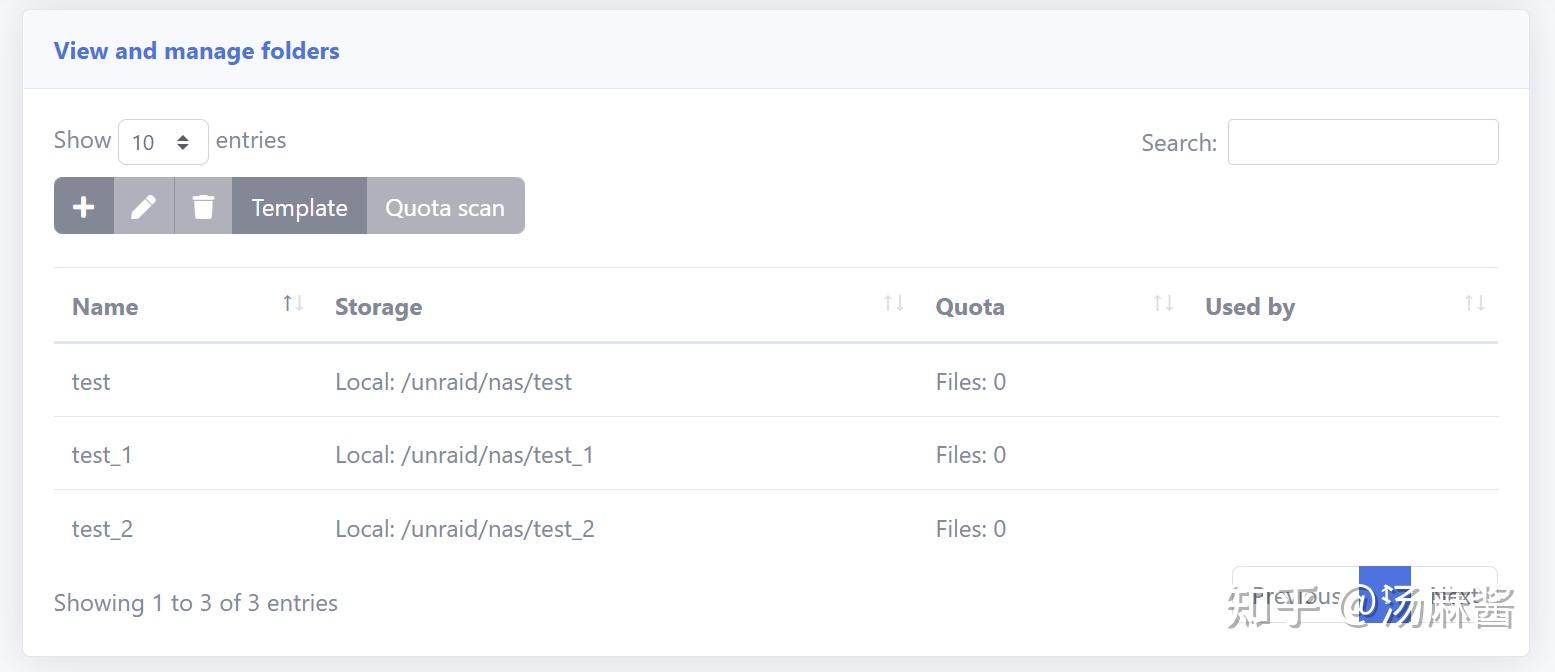Click the sort arrows beside the Storage header
1555x672 pixels.
890,306
